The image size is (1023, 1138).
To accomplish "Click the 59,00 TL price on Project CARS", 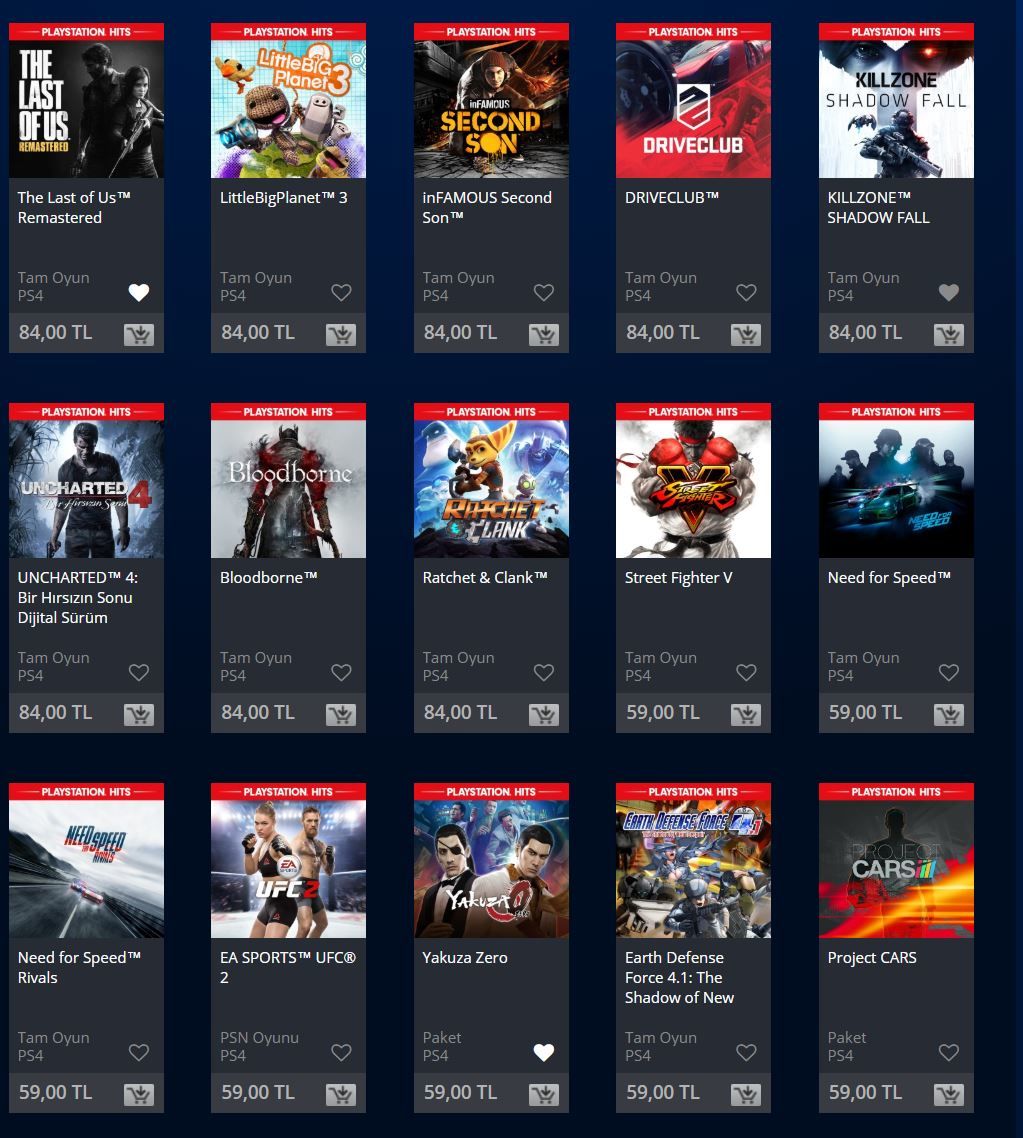I will (865, 1092).
